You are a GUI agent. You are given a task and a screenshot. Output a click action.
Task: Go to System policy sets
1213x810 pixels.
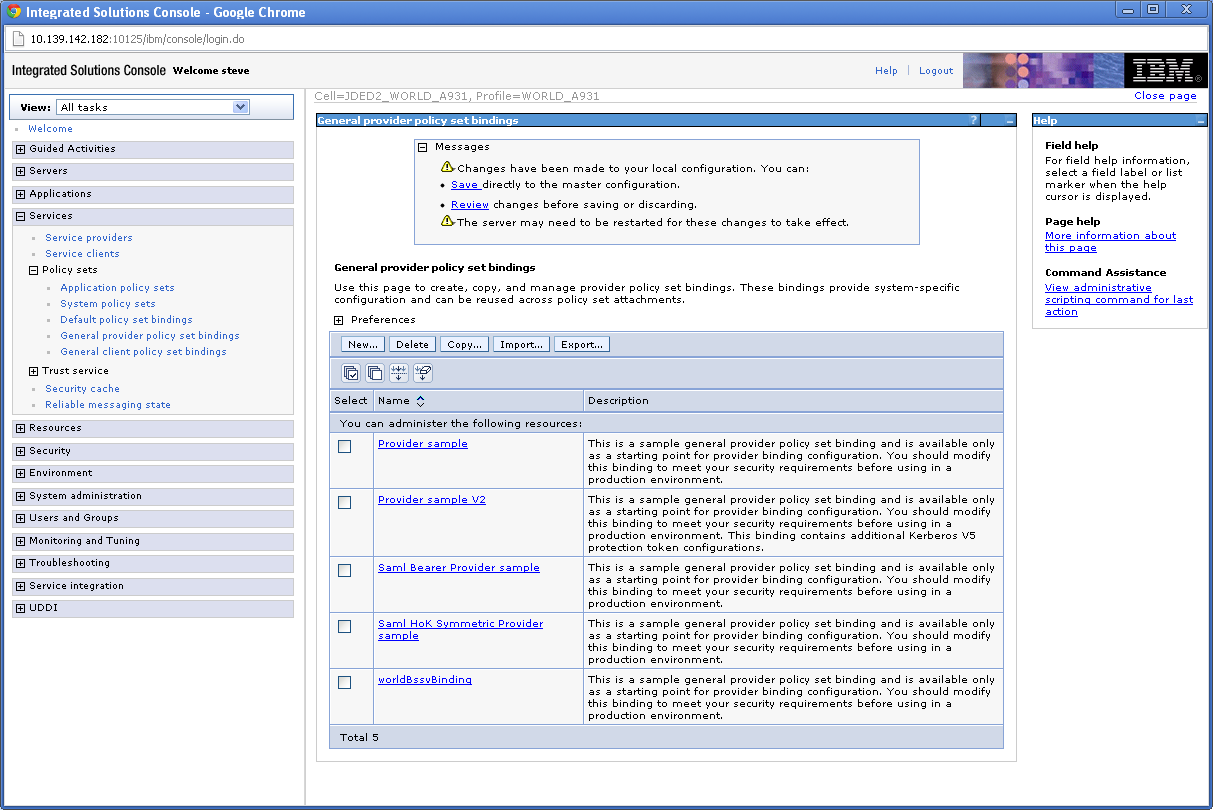(108, 304)
